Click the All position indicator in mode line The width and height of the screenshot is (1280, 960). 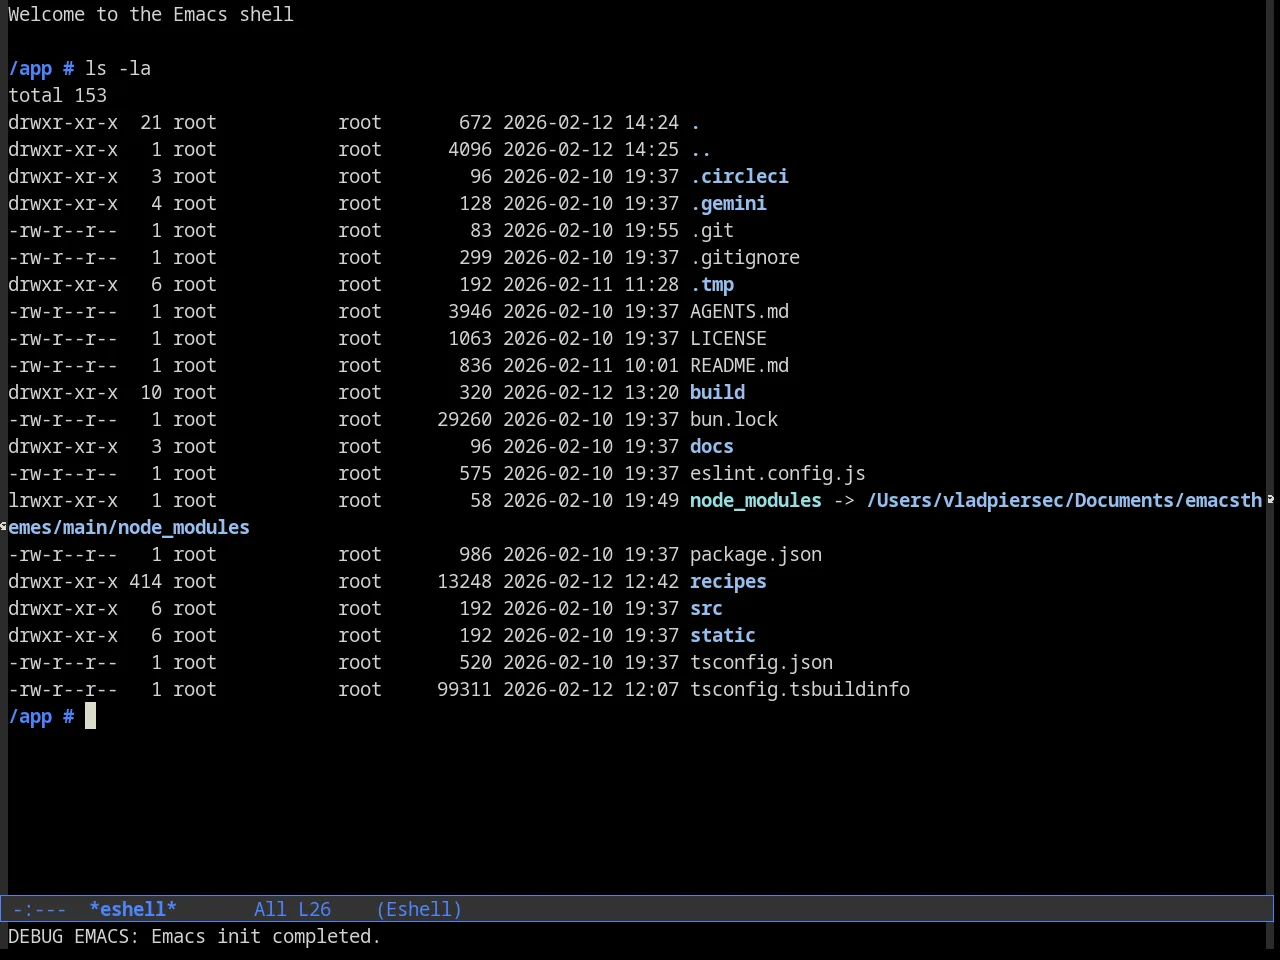[x=270, y=909]
